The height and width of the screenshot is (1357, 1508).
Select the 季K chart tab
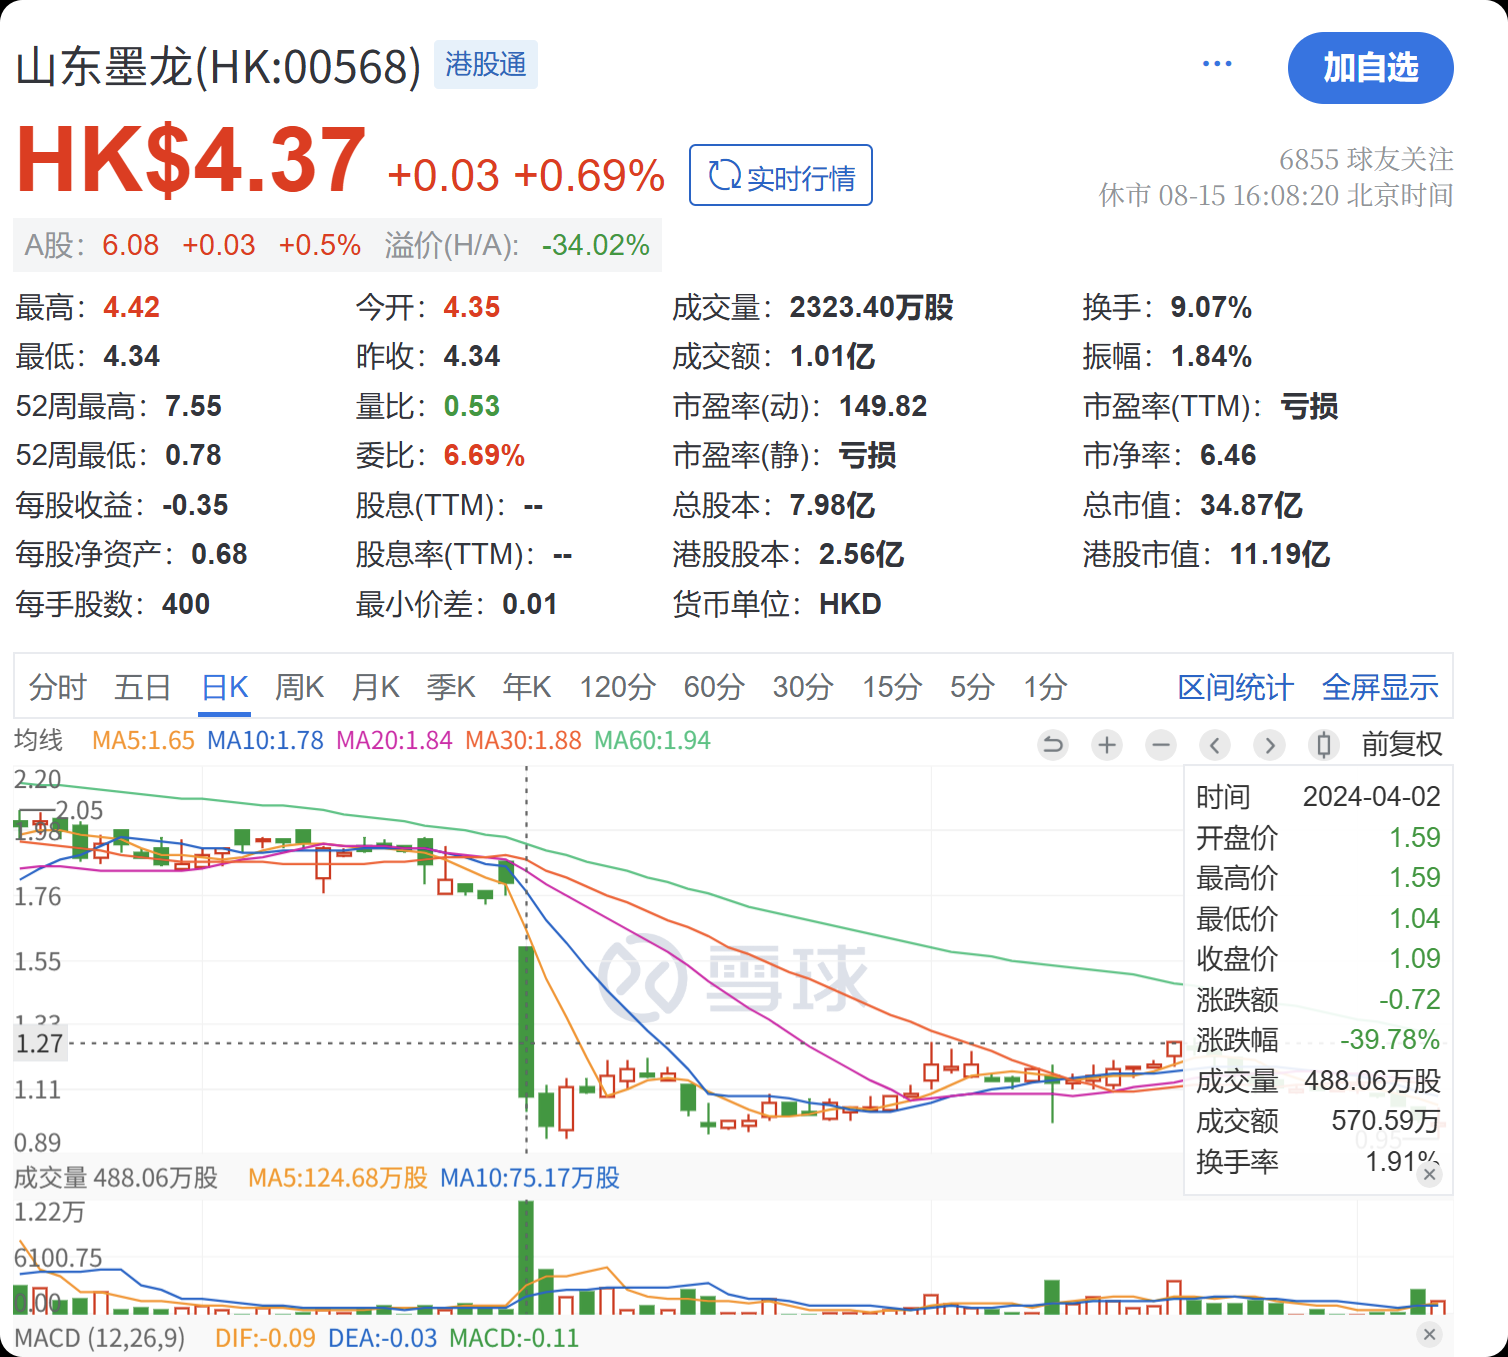click(x=451, y=687)
